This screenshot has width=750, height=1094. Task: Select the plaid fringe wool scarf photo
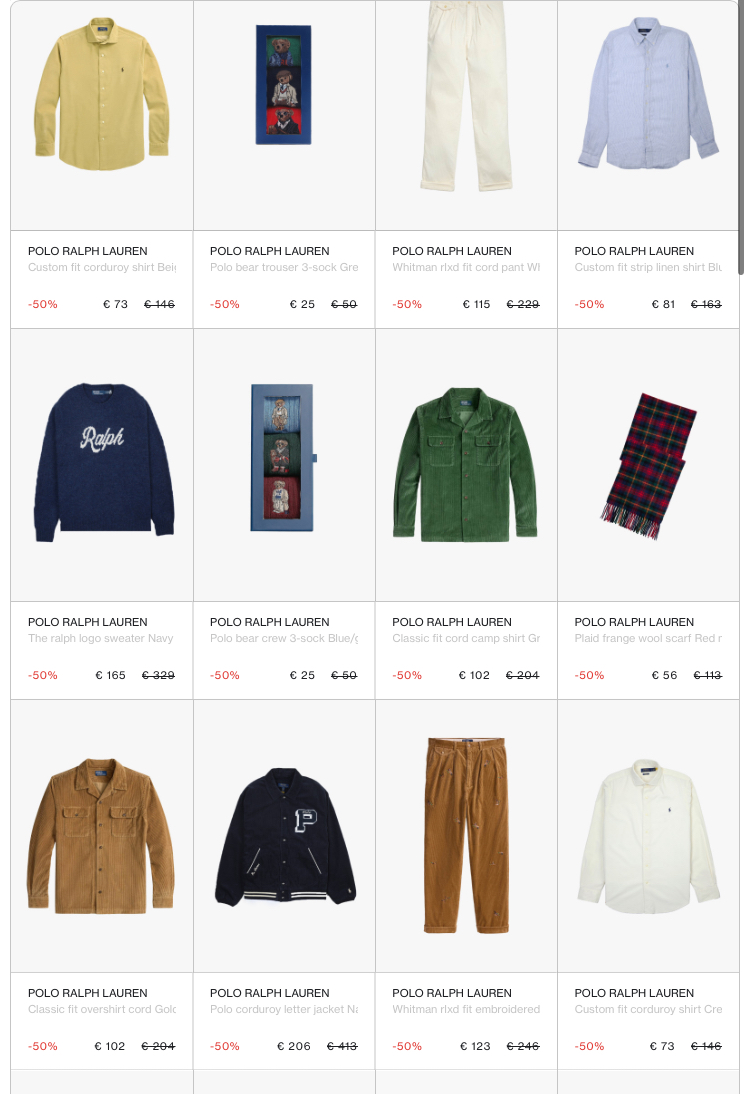tap(648, 466)
